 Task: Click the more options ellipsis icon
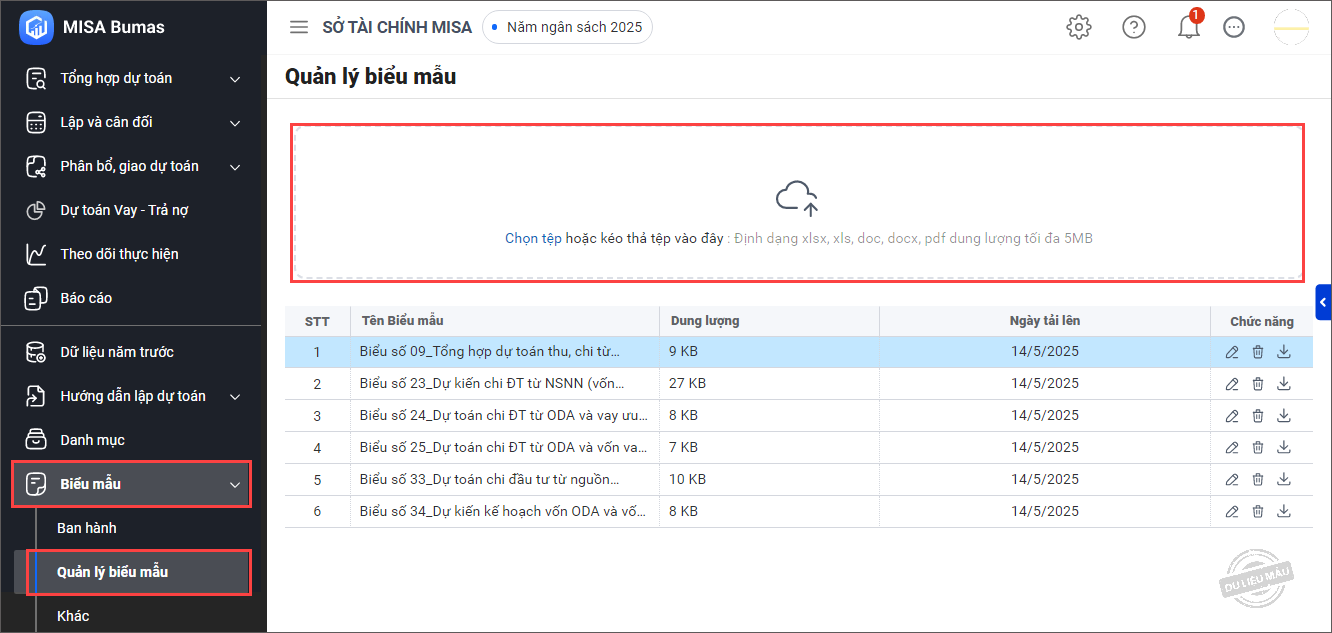pos(1234,27)
